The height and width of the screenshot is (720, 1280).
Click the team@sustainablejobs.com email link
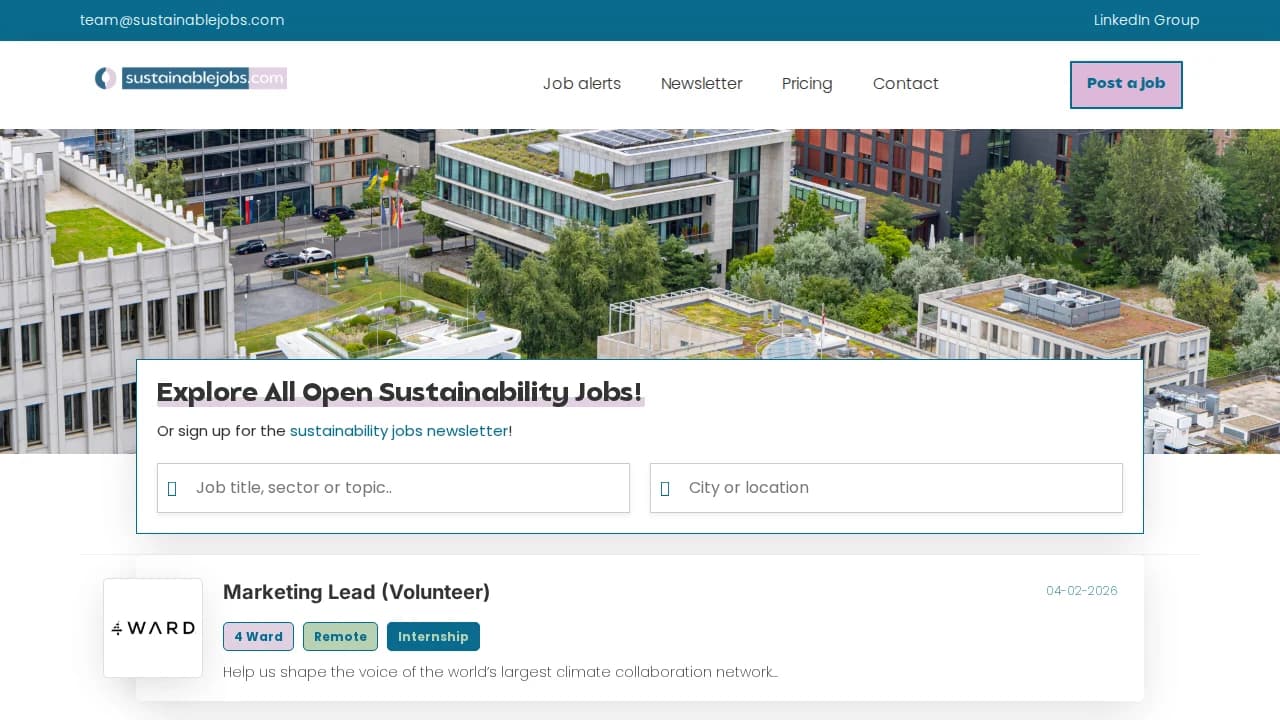click(182, 20)
